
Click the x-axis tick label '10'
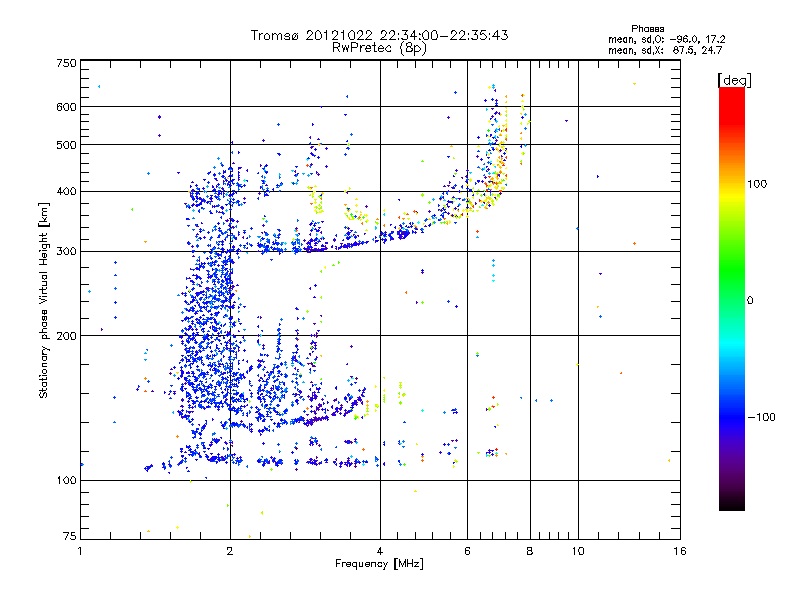pos(578,551)
